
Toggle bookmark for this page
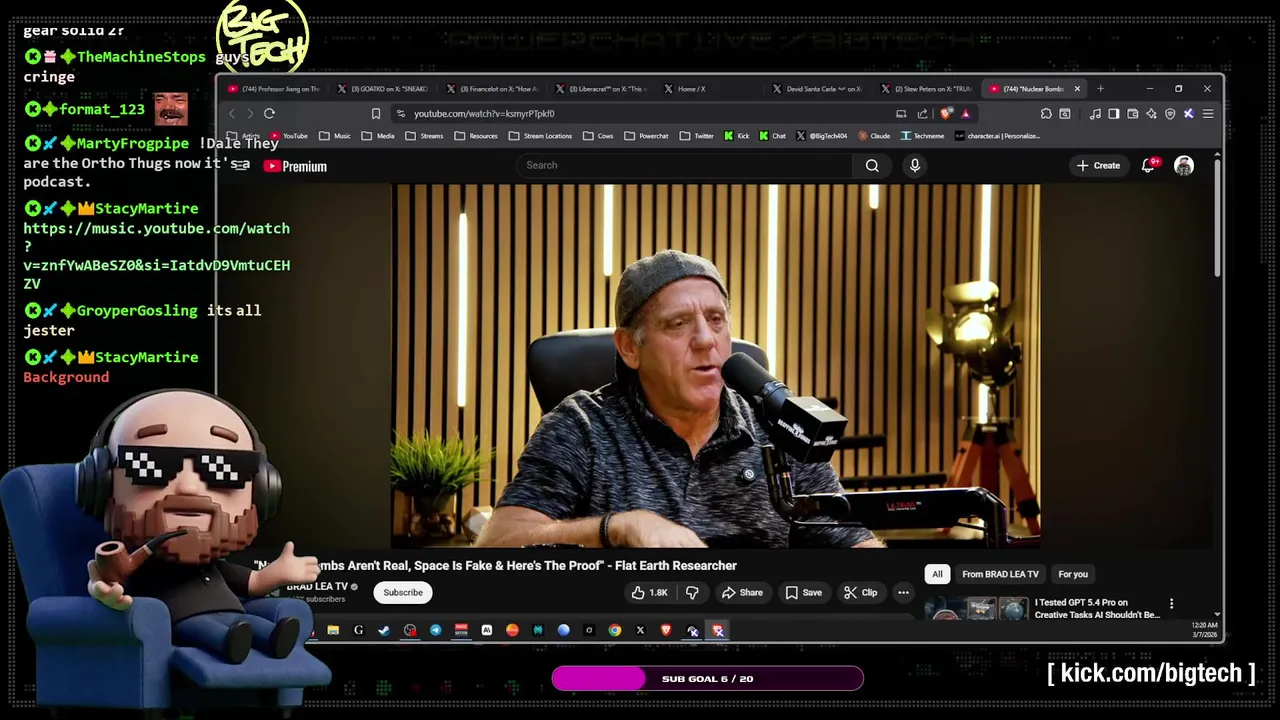coord(376,114)
